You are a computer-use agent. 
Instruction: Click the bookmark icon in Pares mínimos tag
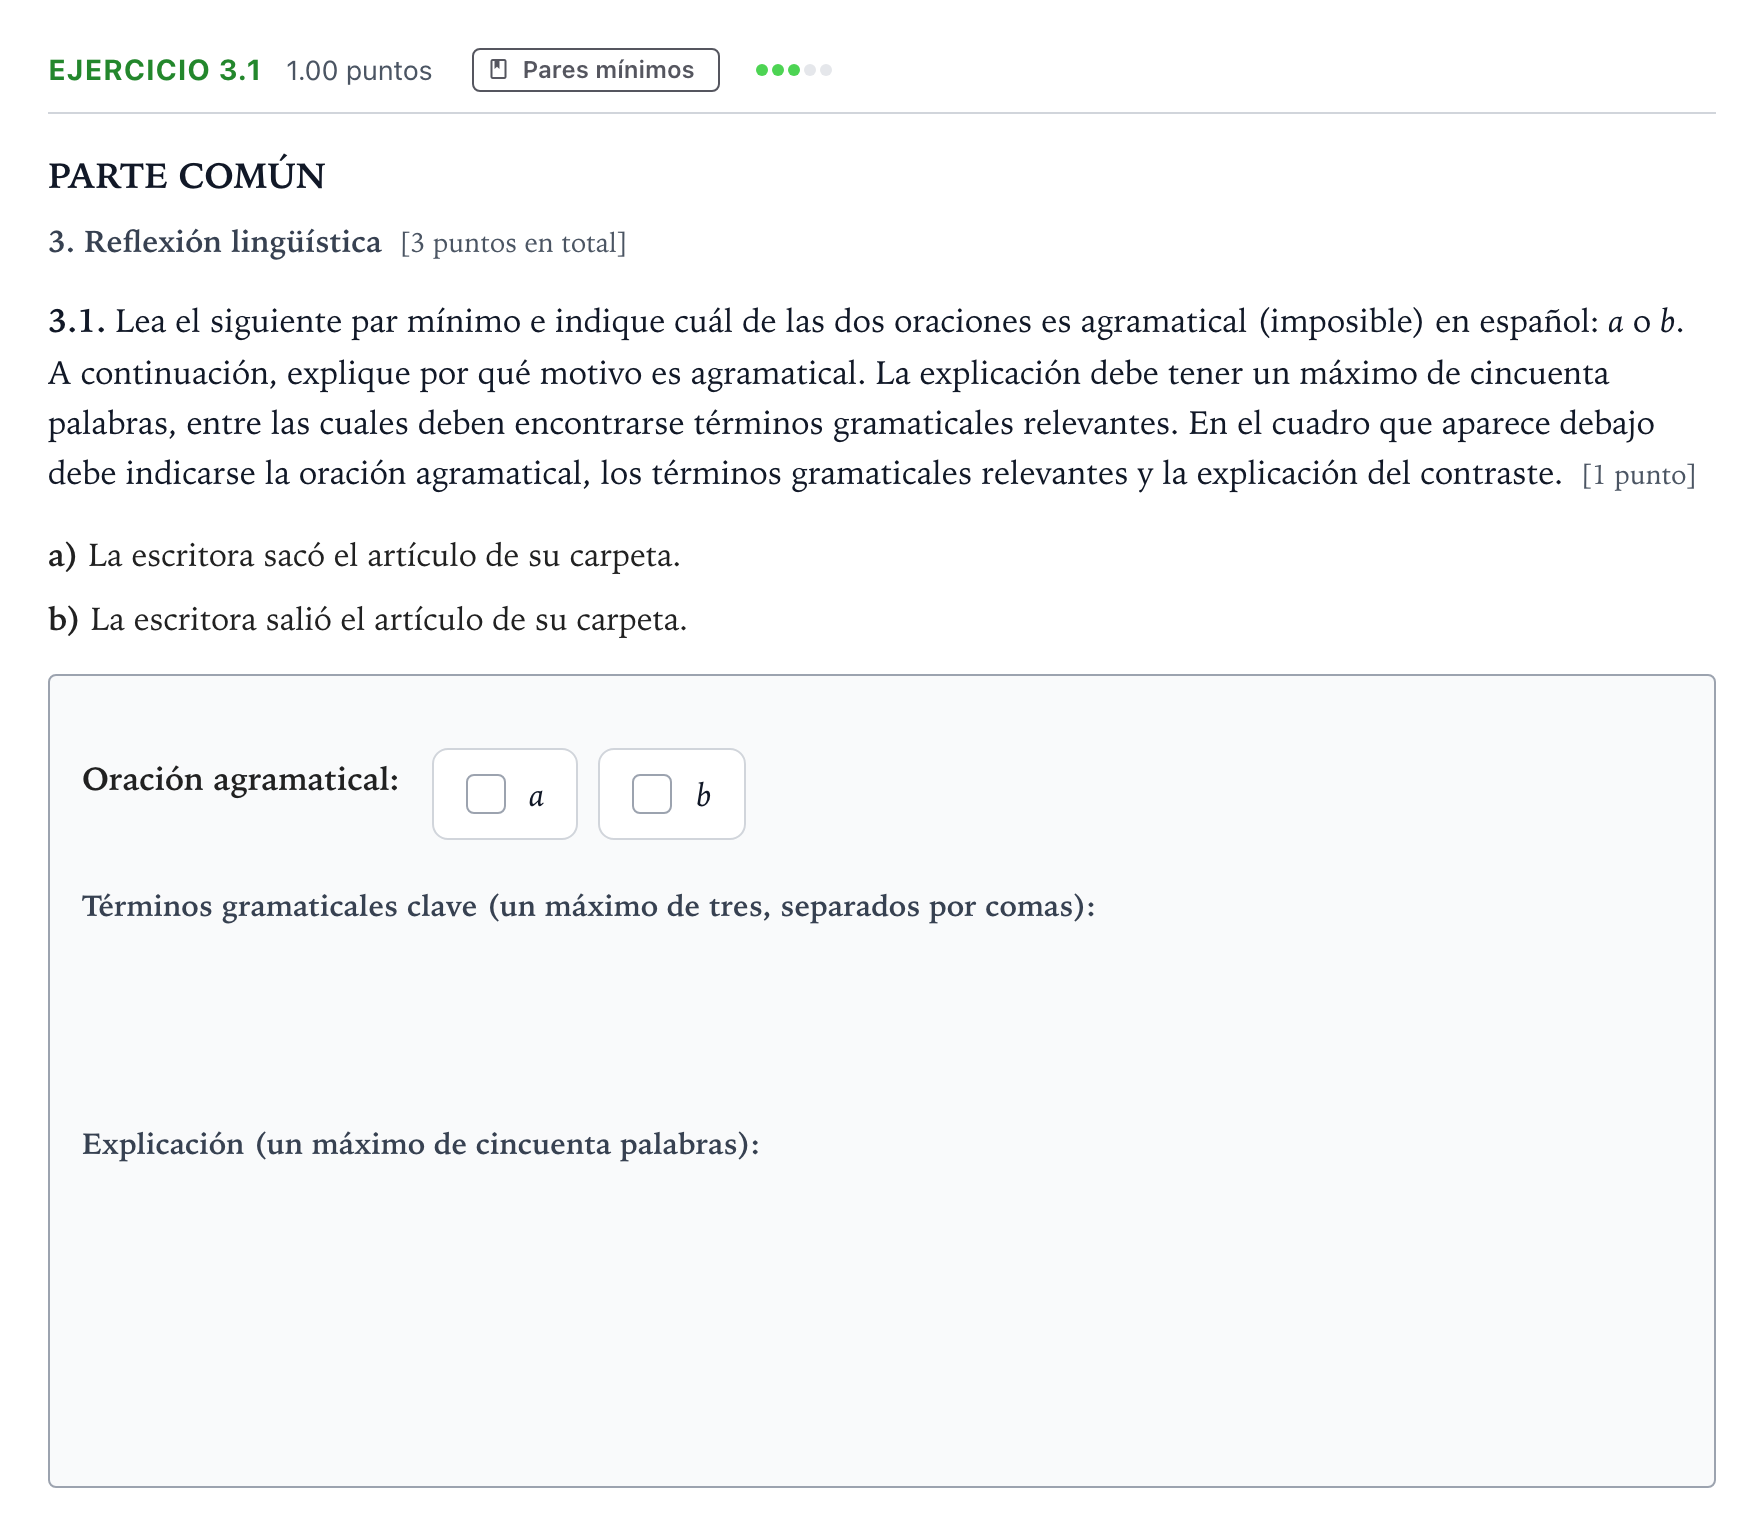[x=498, y=70]
